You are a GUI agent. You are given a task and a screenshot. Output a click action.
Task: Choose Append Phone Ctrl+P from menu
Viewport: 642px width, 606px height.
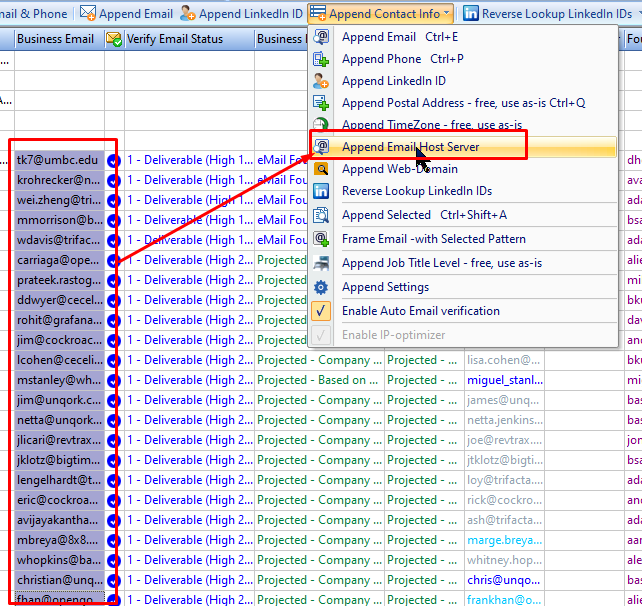[463, 59]
